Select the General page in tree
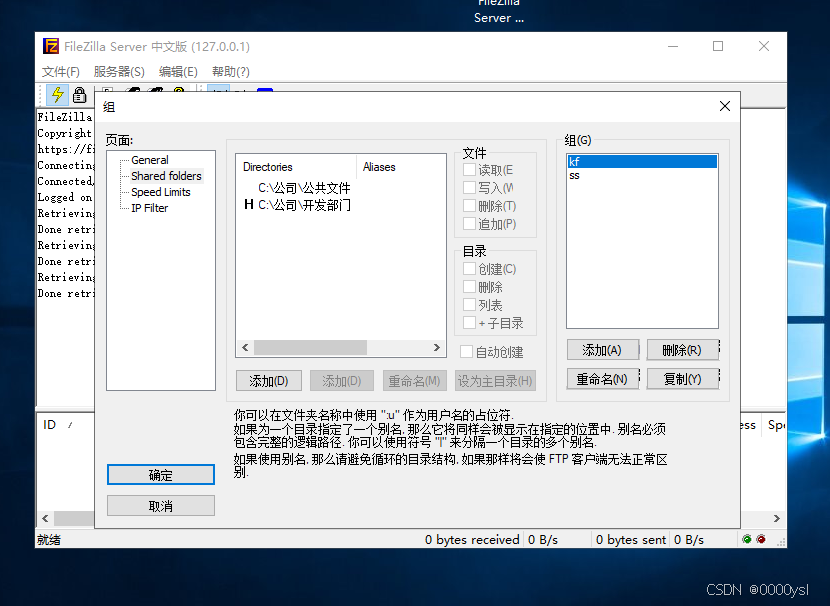The width and height of the screenshot is (830, 606). click(150, 160)
